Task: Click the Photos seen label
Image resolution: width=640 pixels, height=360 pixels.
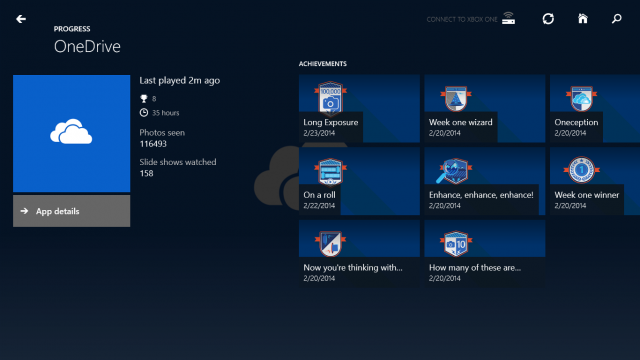Action: pos(162,133)
